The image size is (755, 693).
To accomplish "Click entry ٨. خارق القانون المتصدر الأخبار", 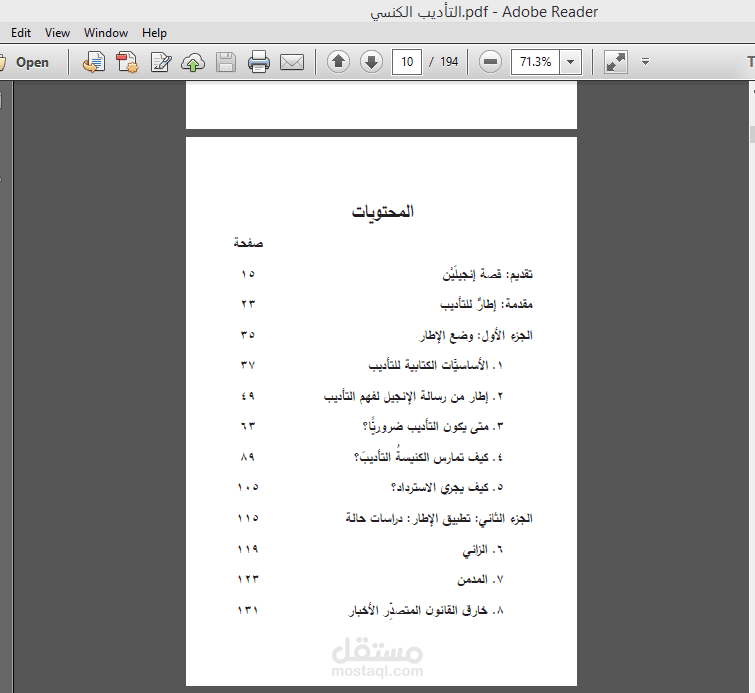I will point(426,610).
